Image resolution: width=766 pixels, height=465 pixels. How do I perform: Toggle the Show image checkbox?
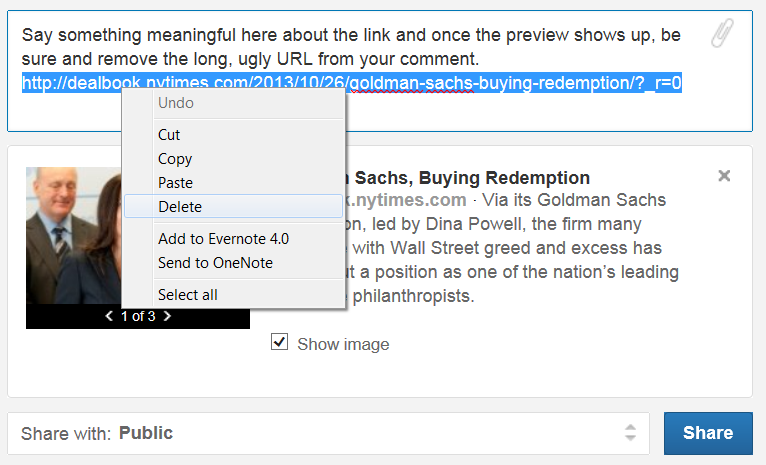coord(280,343)
